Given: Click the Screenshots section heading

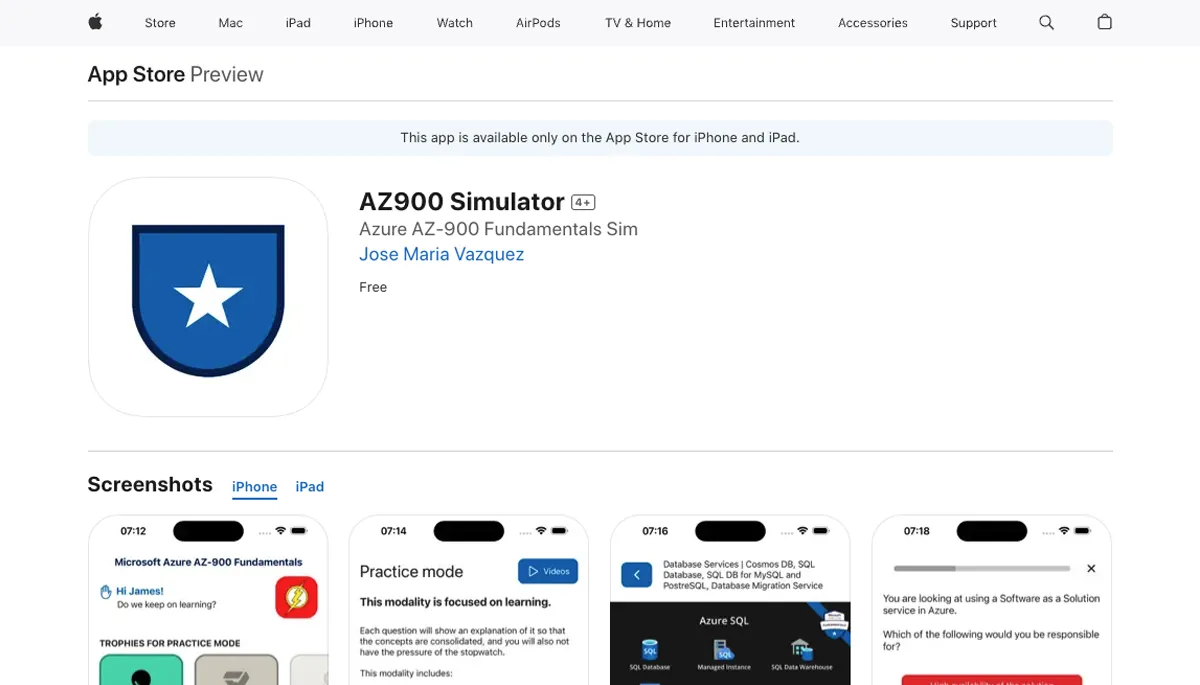Looking at the screenshot, I should click(x=150, y=484).
